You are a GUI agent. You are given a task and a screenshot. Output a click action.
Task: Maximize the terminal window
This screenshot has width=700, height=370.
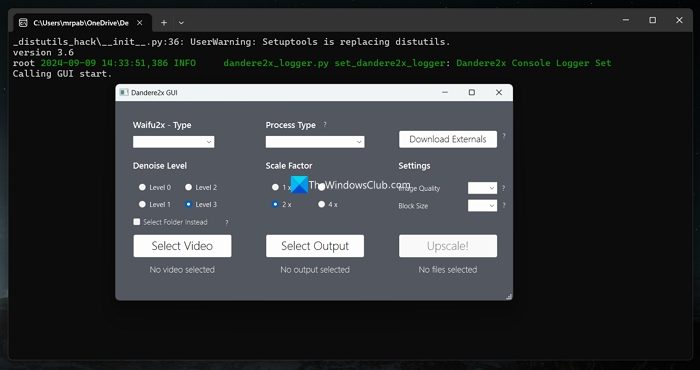coord(653,20)
